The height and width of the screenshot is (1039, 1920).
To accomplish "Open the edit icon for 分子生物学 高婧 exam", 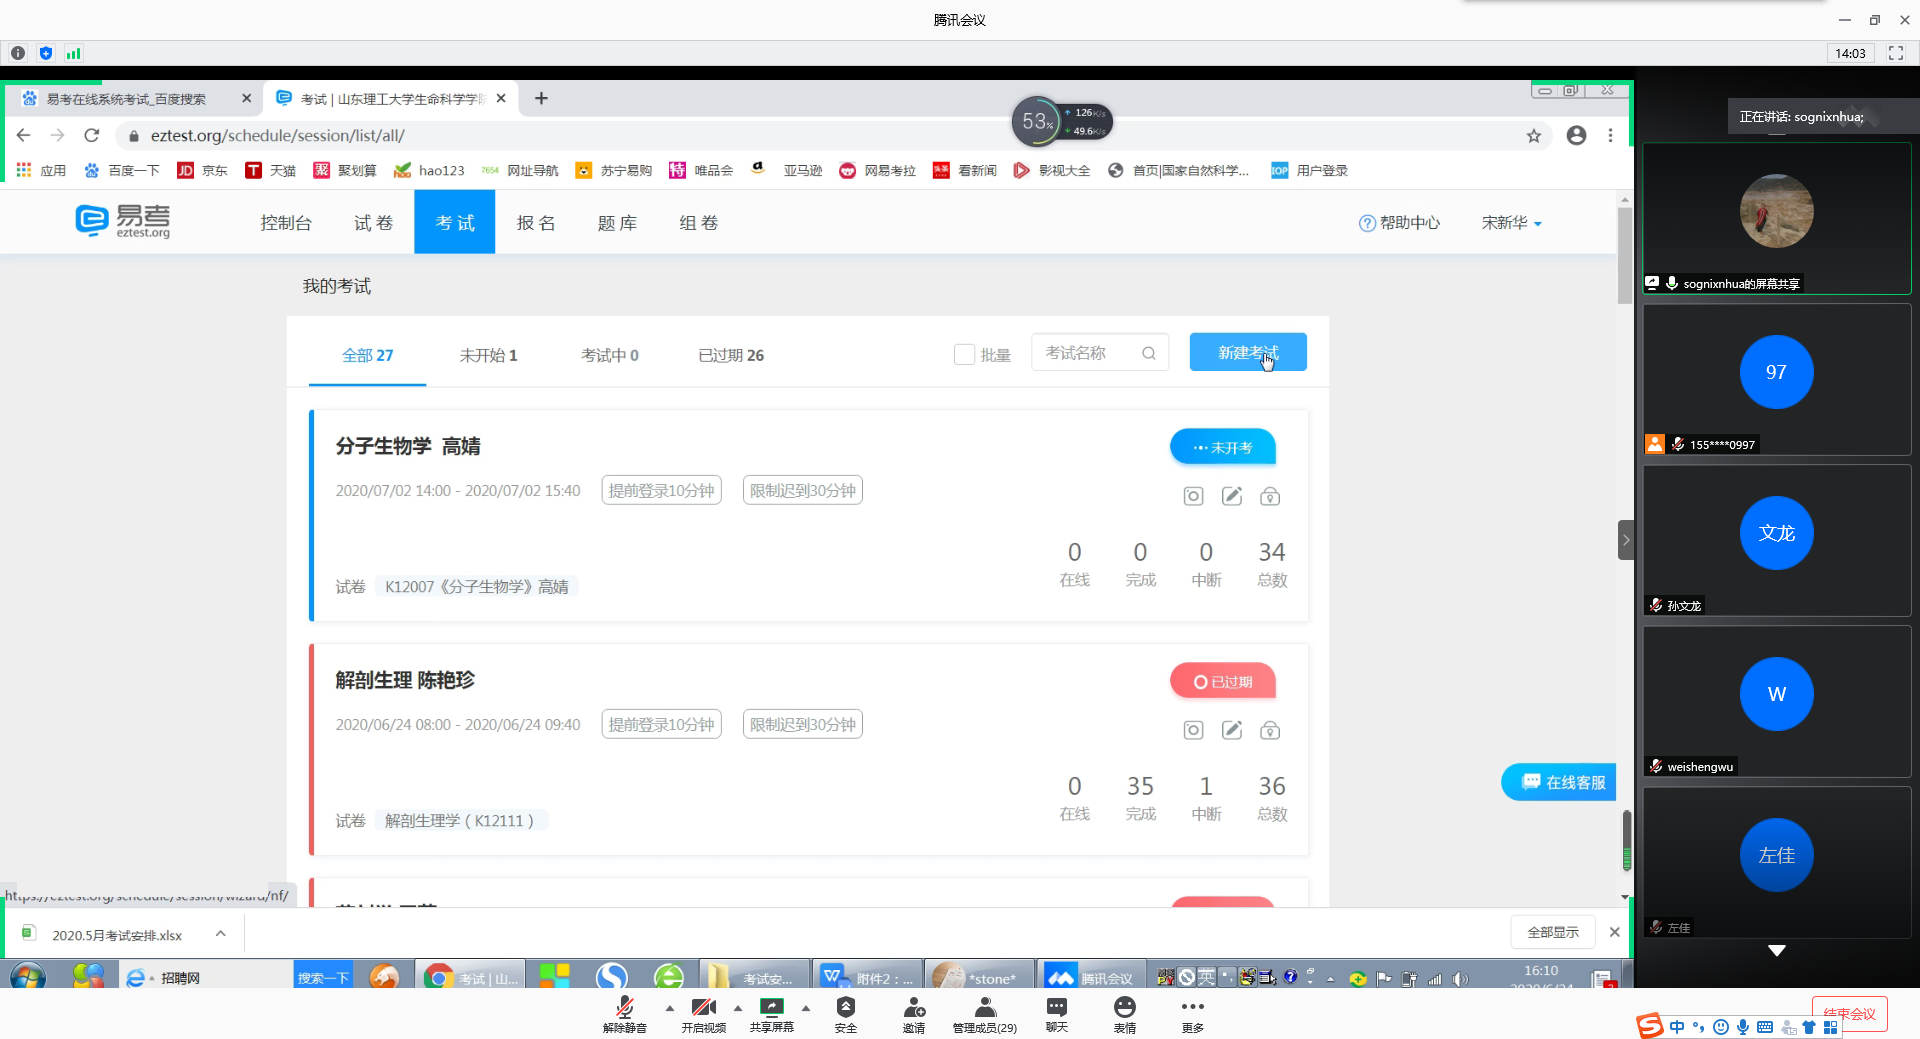I will point(1231,496).
